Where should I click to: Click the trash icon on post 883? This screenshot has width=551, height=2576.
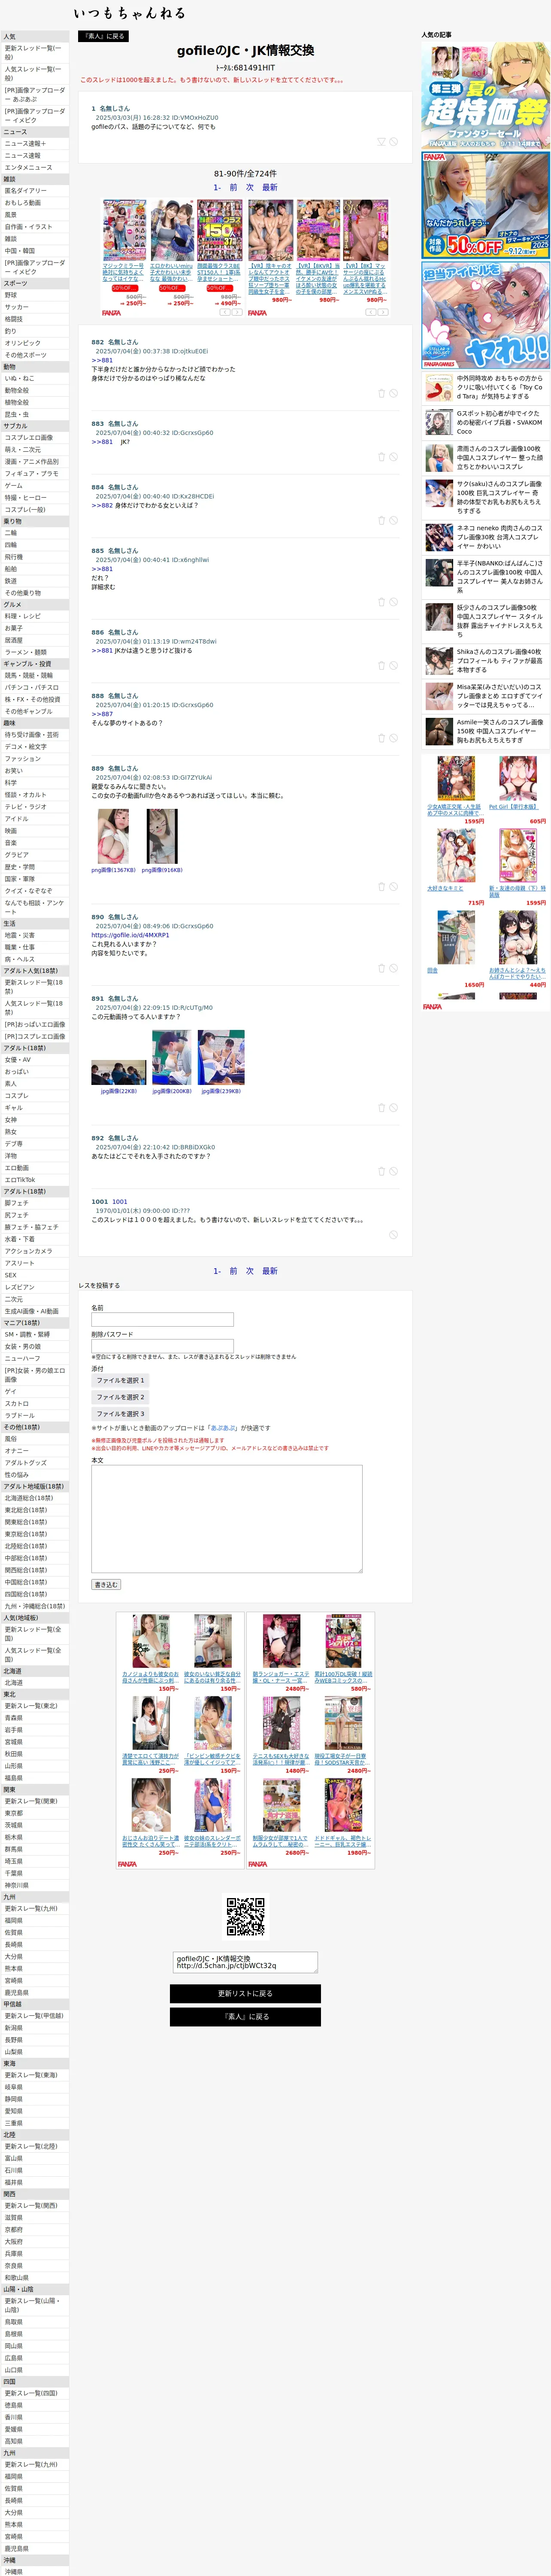coord(381,456)
